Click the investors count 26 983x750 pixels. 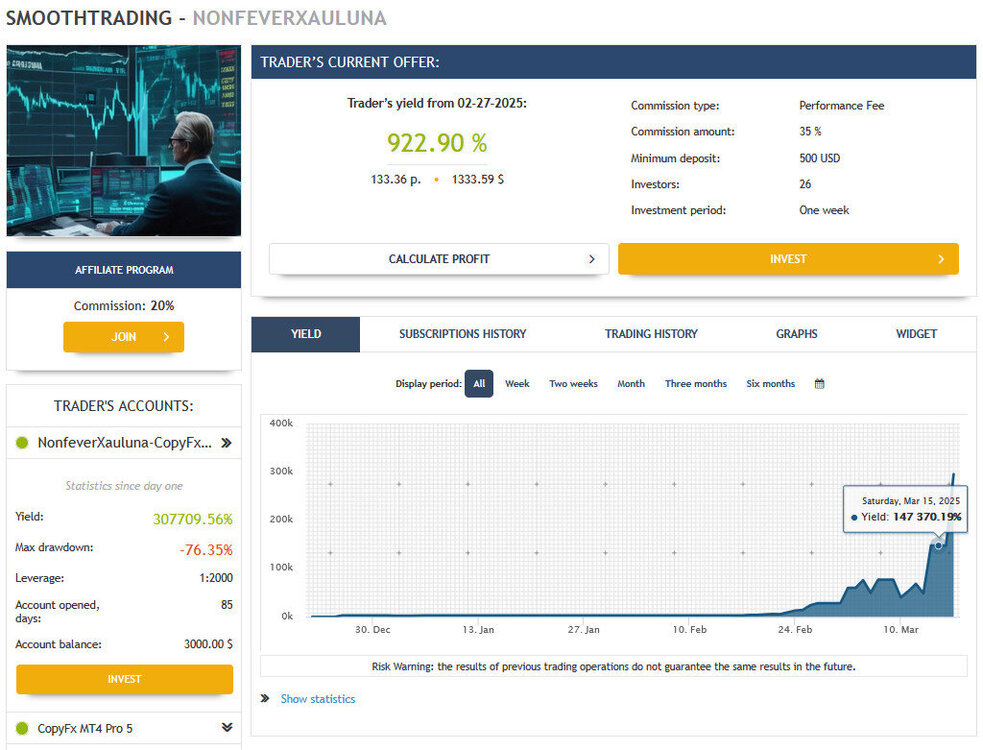pyautogui.click(x=805, y=184)
